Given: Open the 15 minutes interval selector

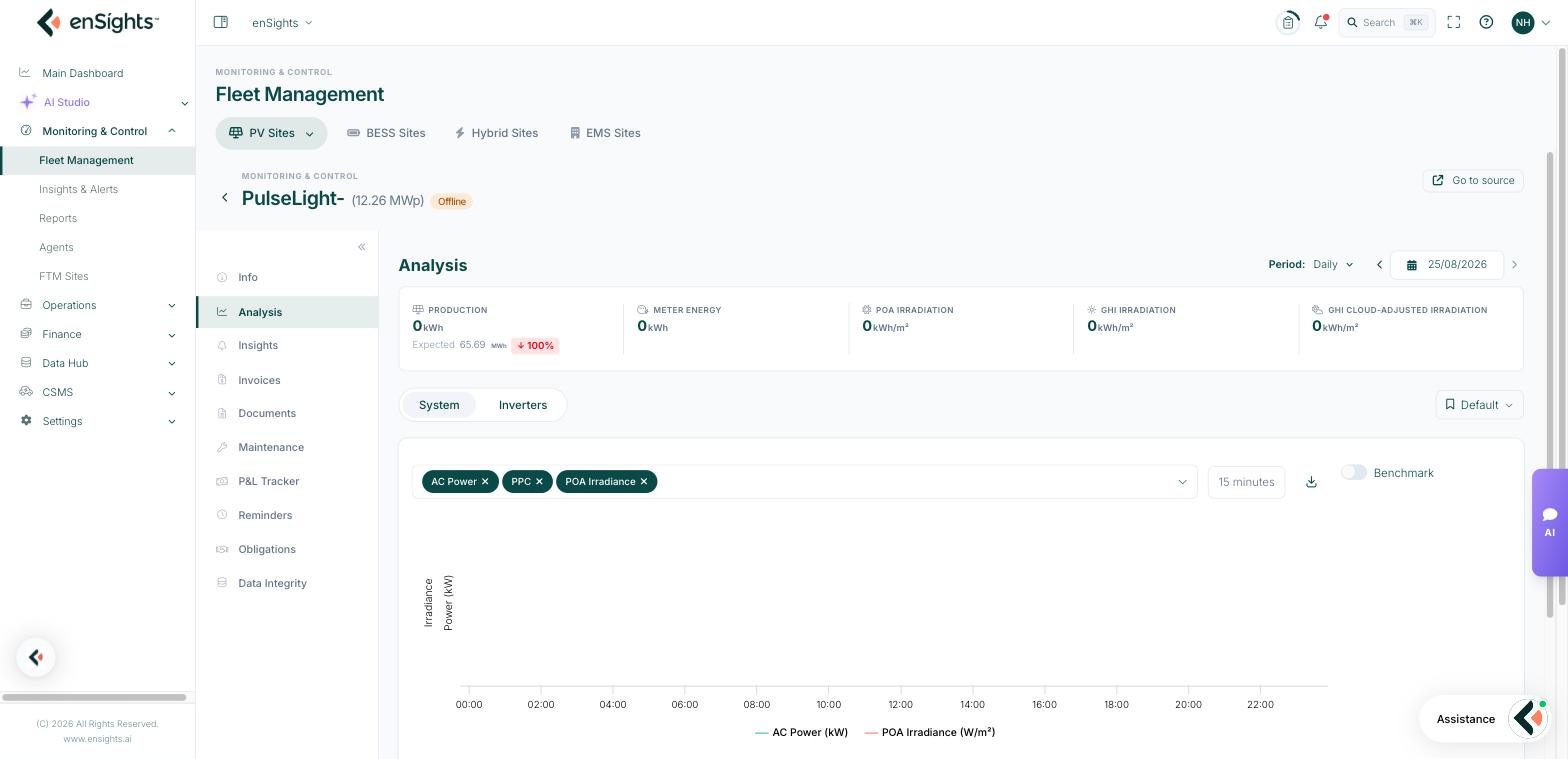Looking at the screenshot, I should point(1246,482).
